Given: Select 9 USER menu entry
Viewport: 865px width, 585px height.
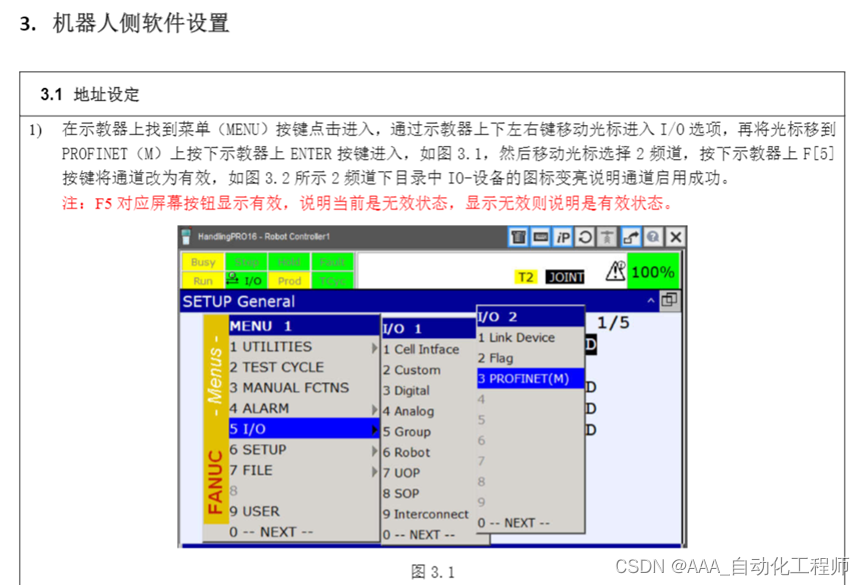Looking at the screenshot, I should (x=304, y=512).
